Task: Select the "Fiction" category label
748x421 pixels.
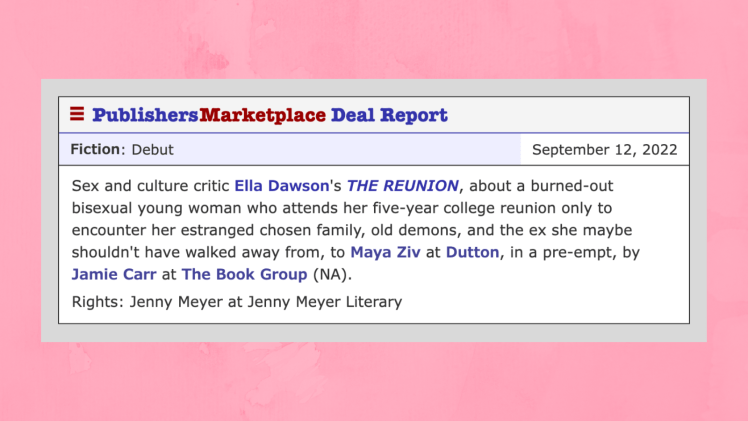Action: pyautogui.click(x=95, y=149)
